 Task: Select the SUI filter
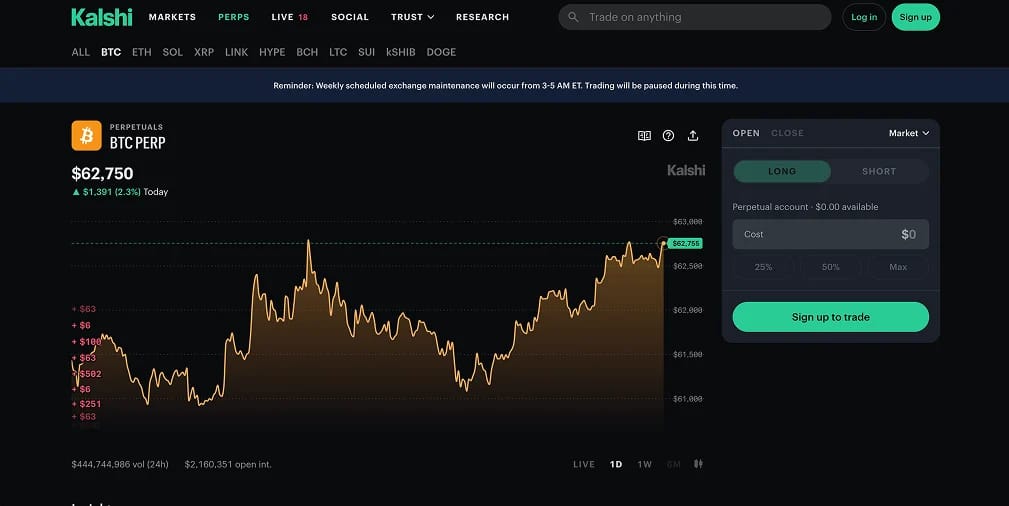click(x=367, y=52)
